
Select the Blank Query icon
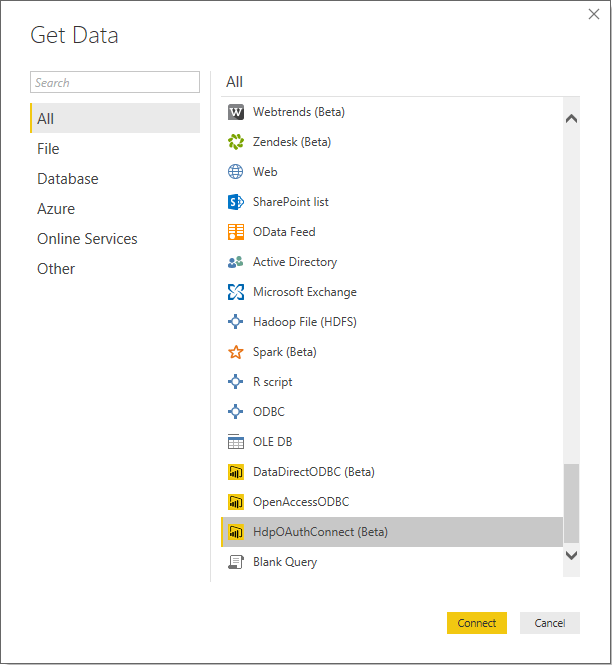point(236,562)
